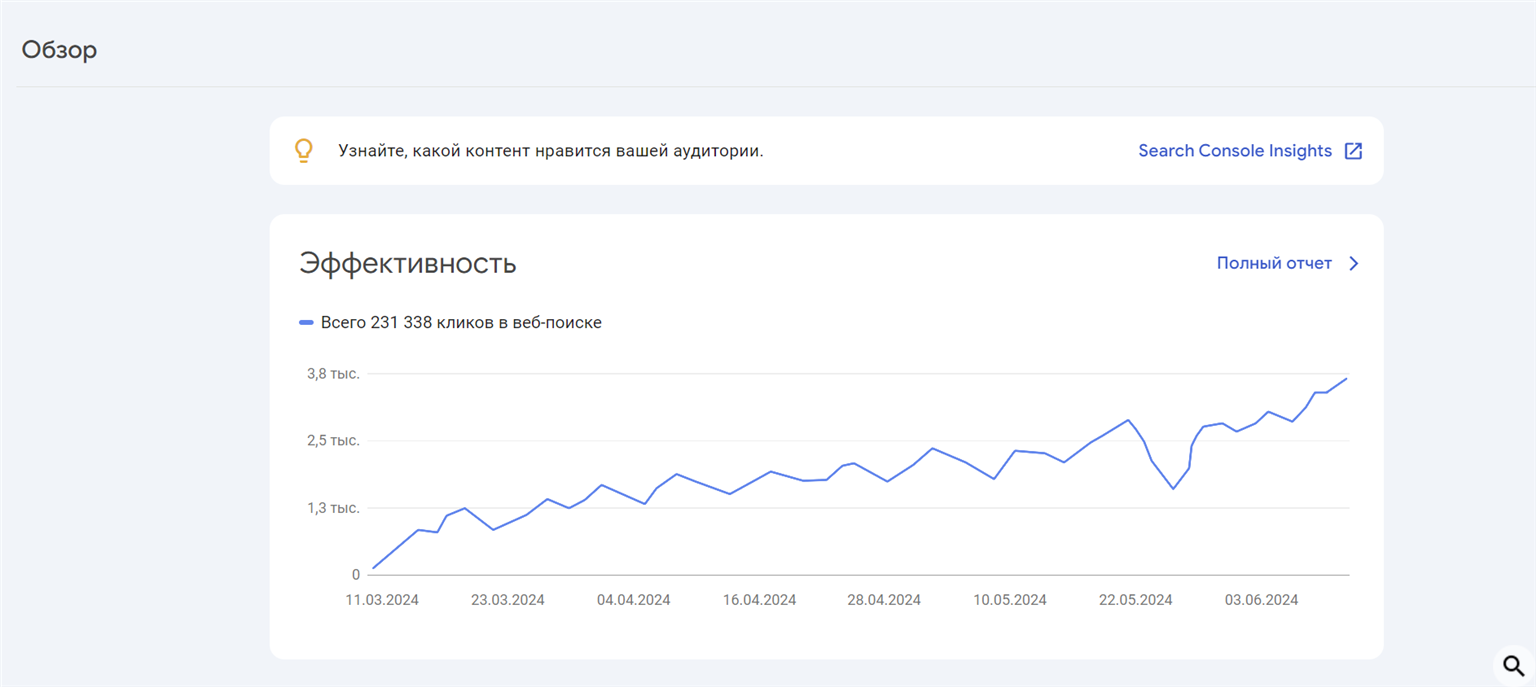
Task: Click the legend text Всего 231 338 кликов
Action: 461,323
